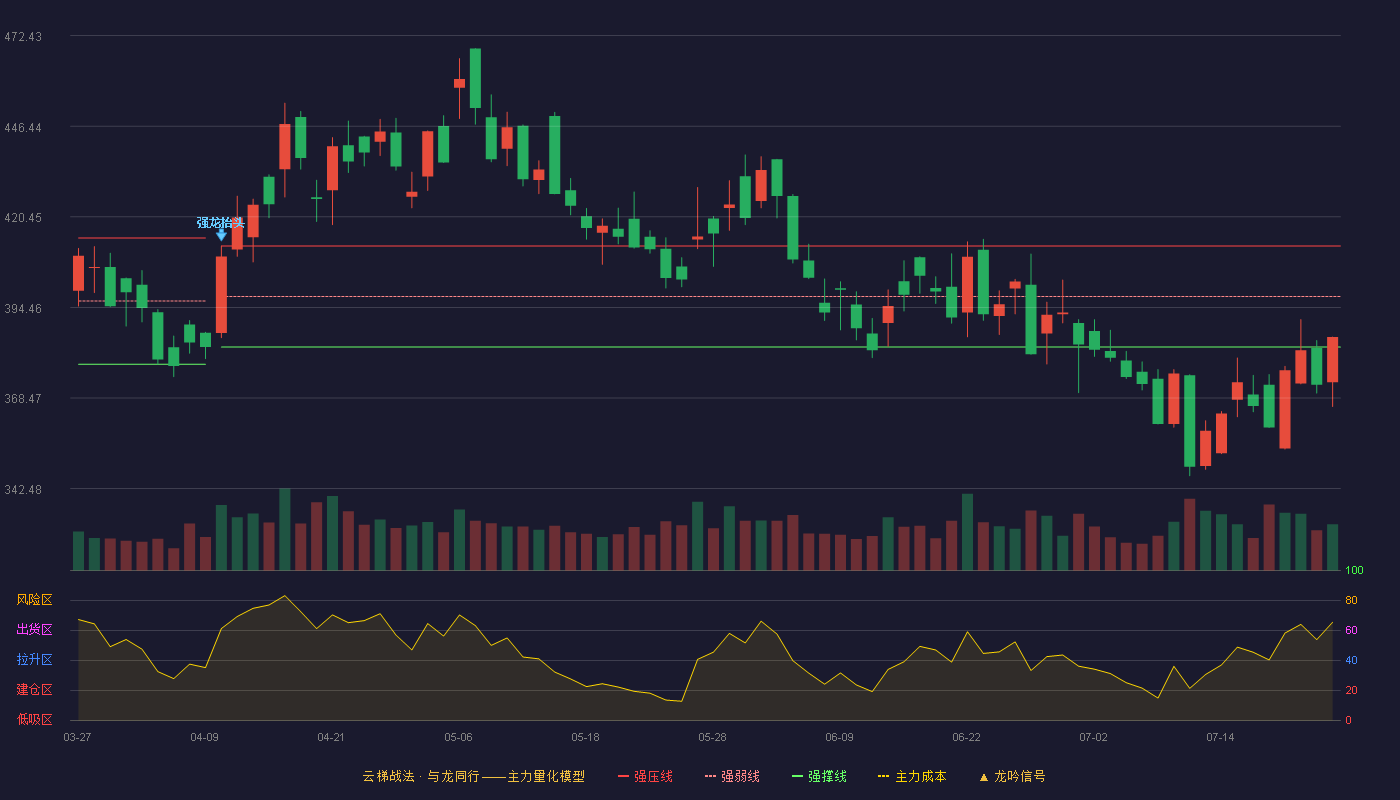
Task: Click the 472.43 price axis label
Action: pyautogui.click(x=23, y=37)
